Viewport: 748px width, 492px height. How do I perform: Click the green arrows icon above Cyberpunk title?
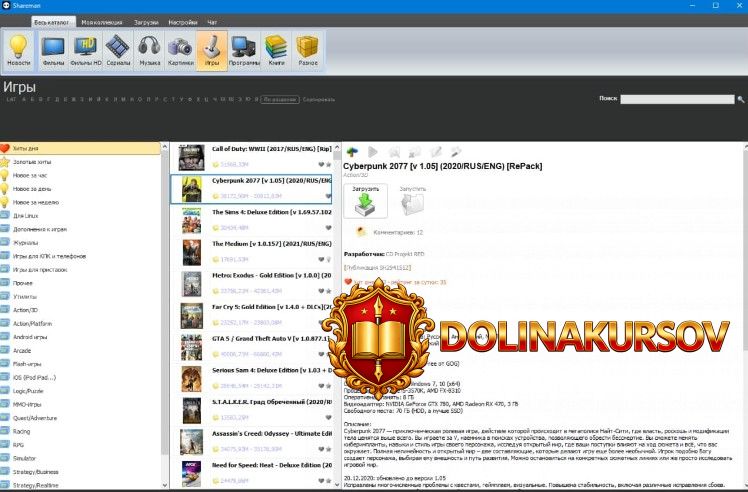tap(352, 152)
